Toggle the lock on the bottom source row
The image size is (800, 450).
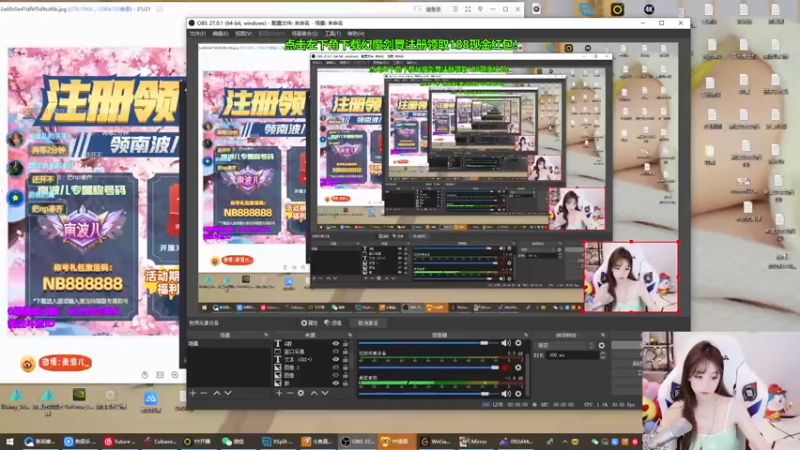point(345,383)
